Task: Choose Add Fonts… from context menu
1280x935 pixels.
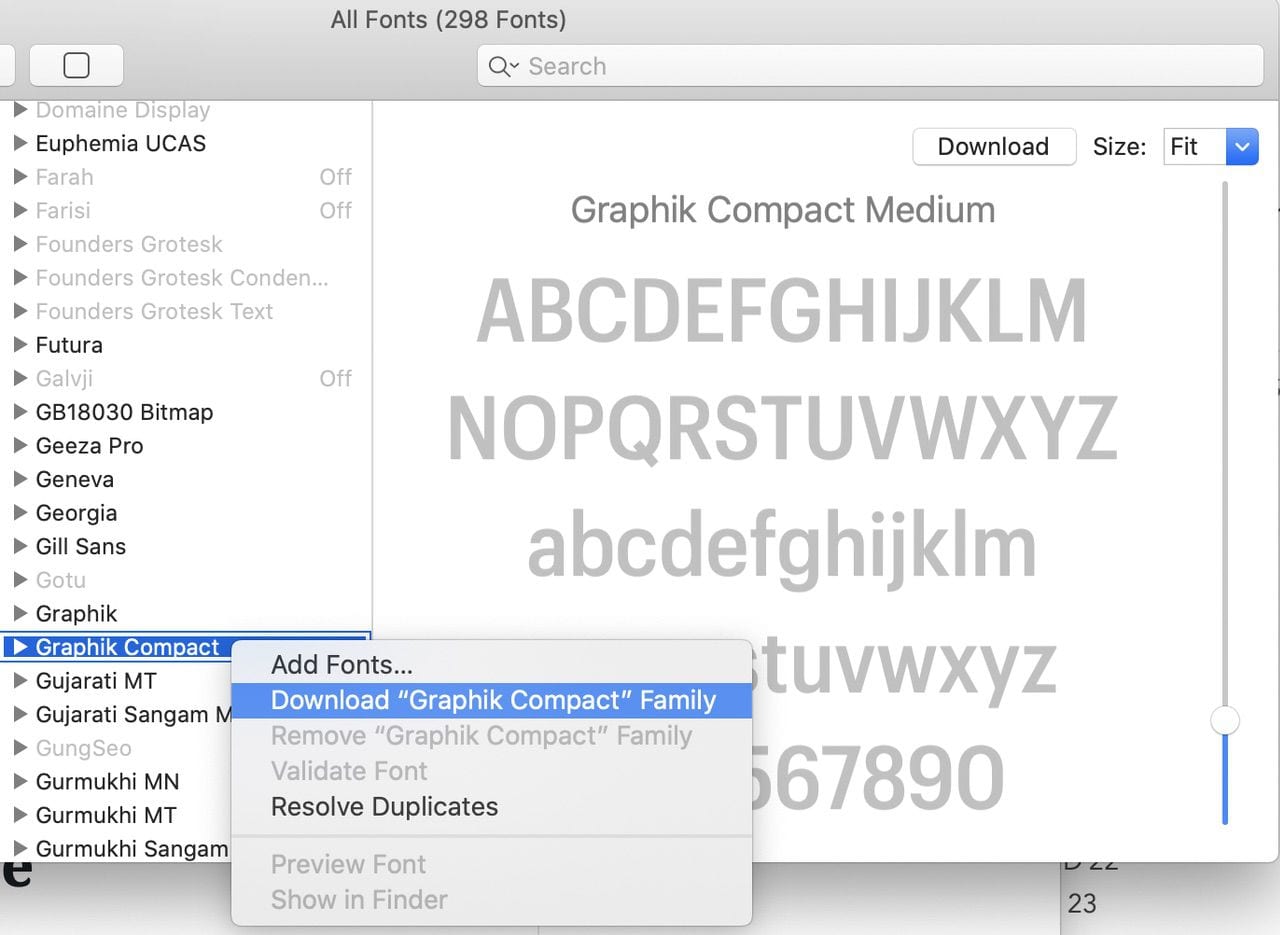Action: (341, 665)
